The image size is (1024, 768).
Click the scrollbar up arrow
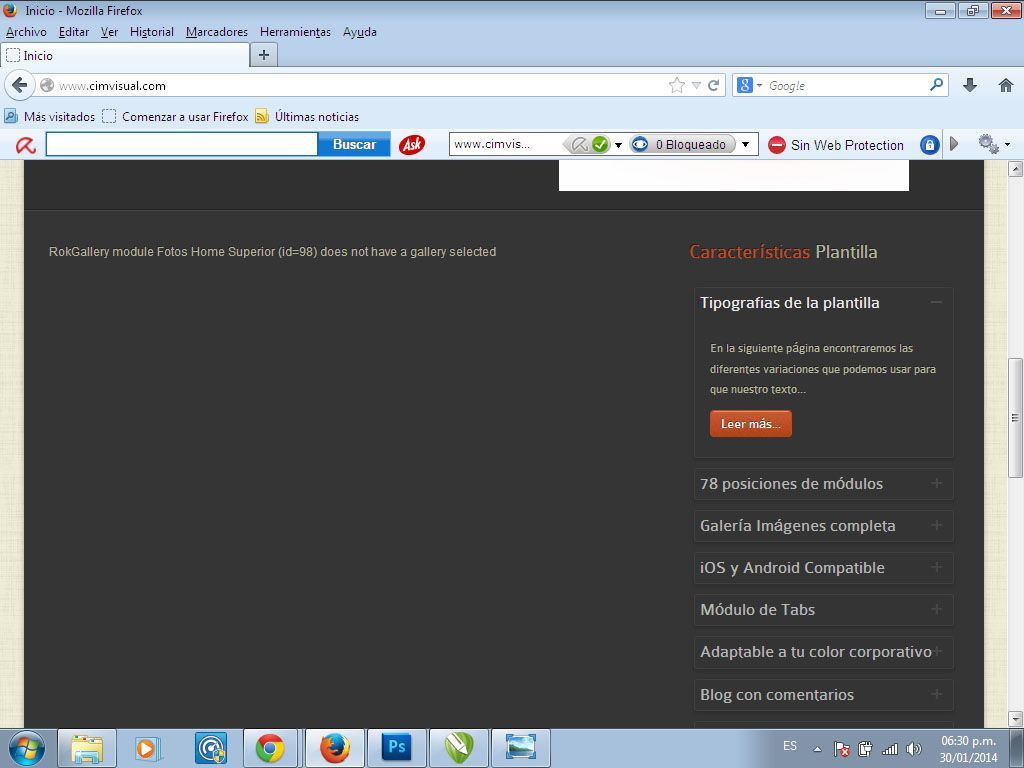click(1015, 169)
